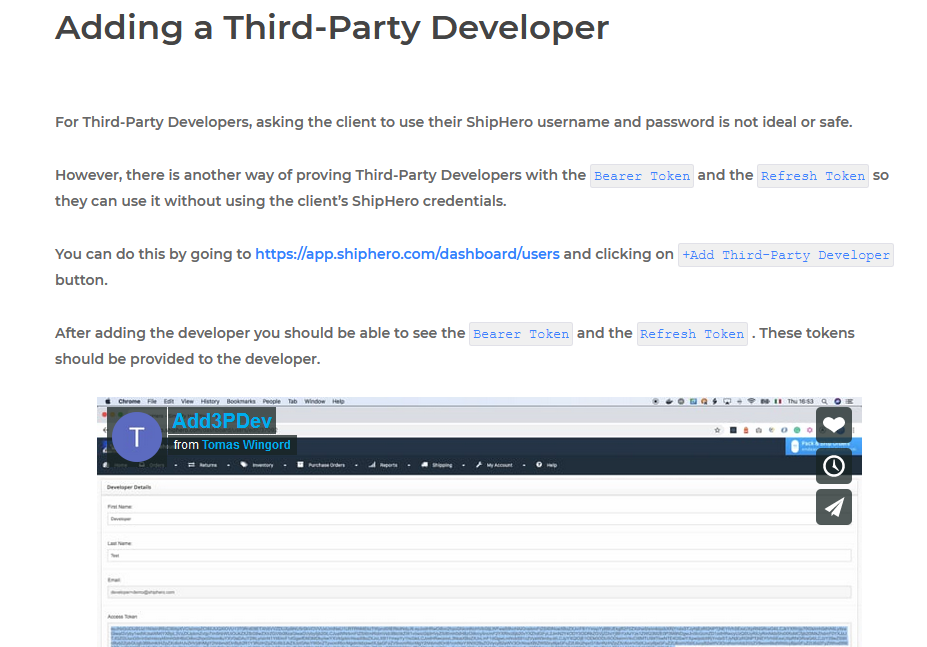Screen dimensions: 927x647
Task: Click the Last Name field in video
Action: 478,556
